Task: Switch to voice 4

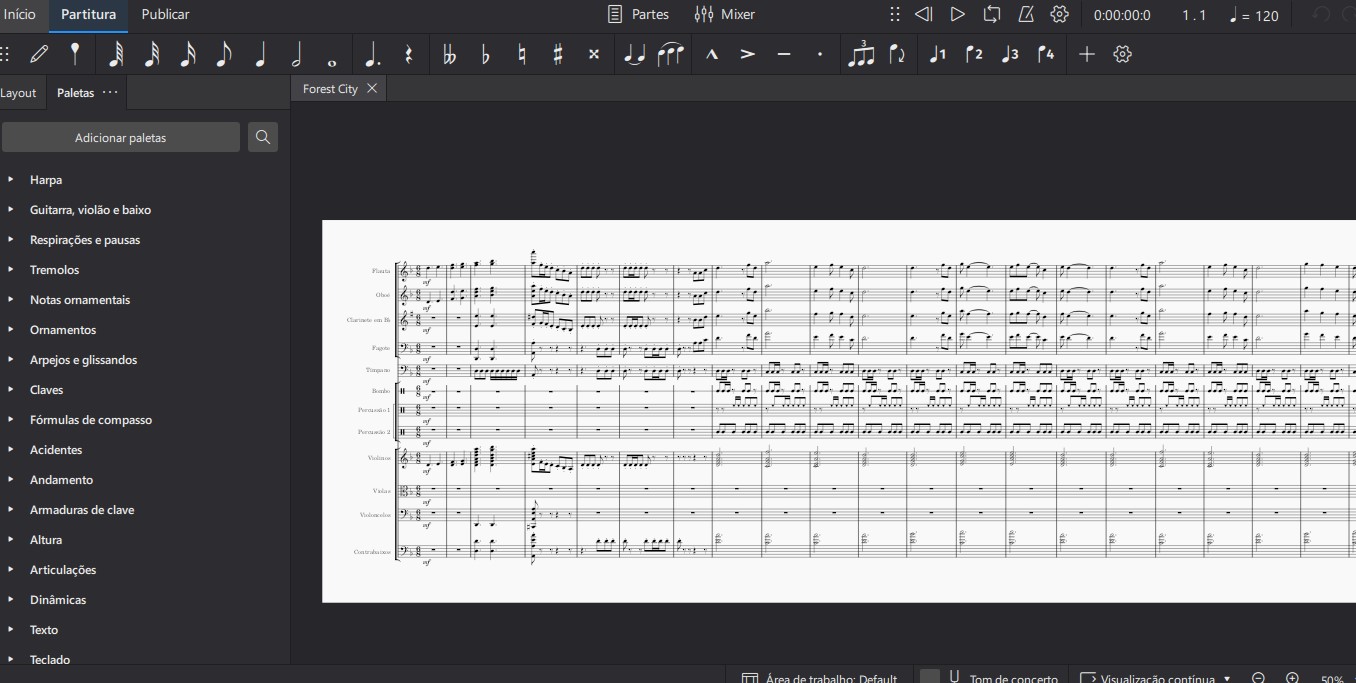Action: (1046, 55)
